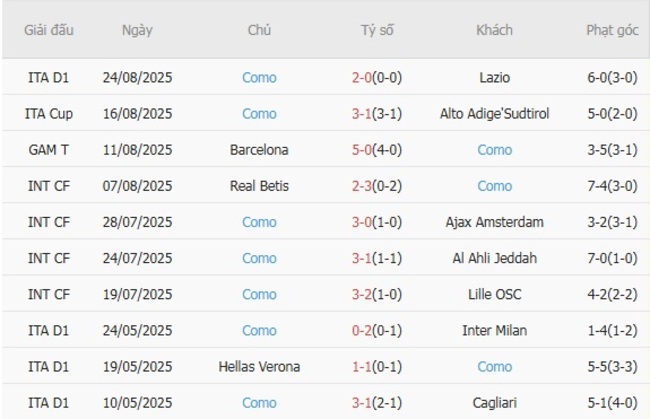
Task: Click the 2-3(0-2) score
Action: tap(377, 186)
